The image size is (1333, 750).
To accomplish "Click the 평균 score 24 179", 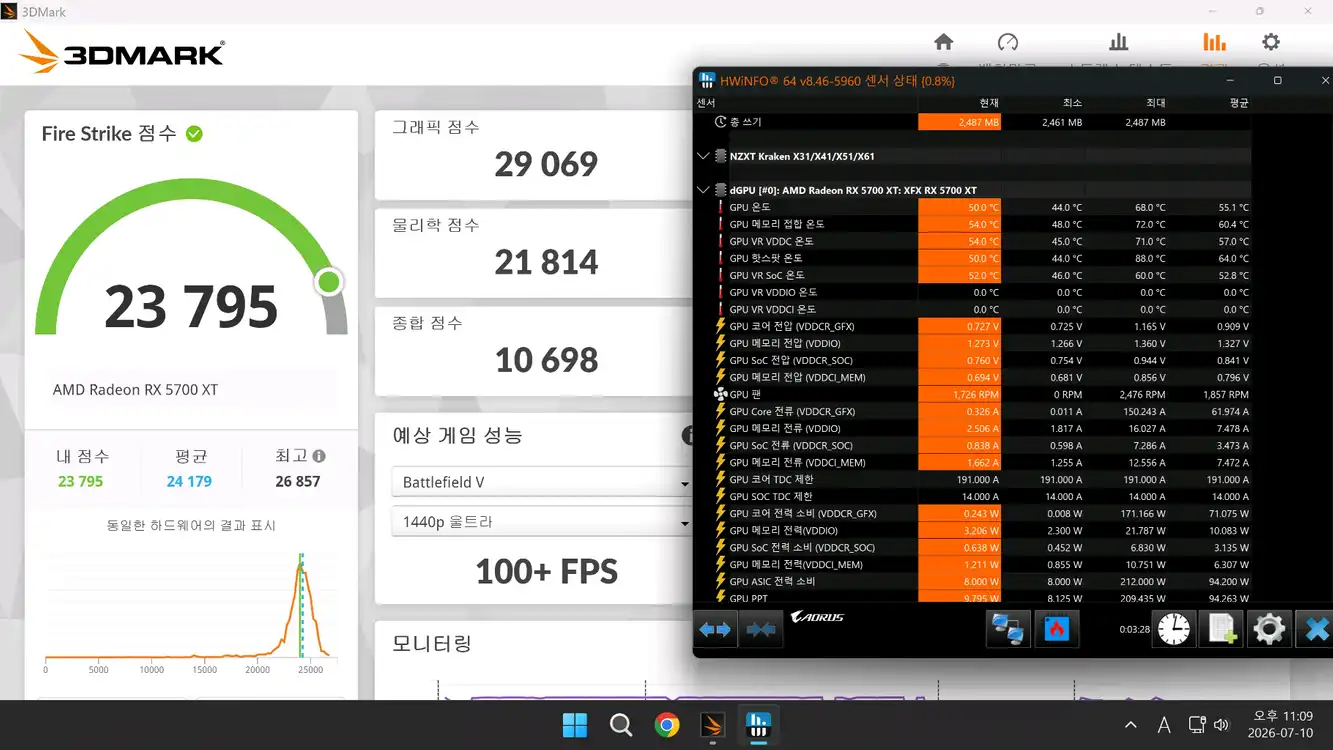I will 189,482.
